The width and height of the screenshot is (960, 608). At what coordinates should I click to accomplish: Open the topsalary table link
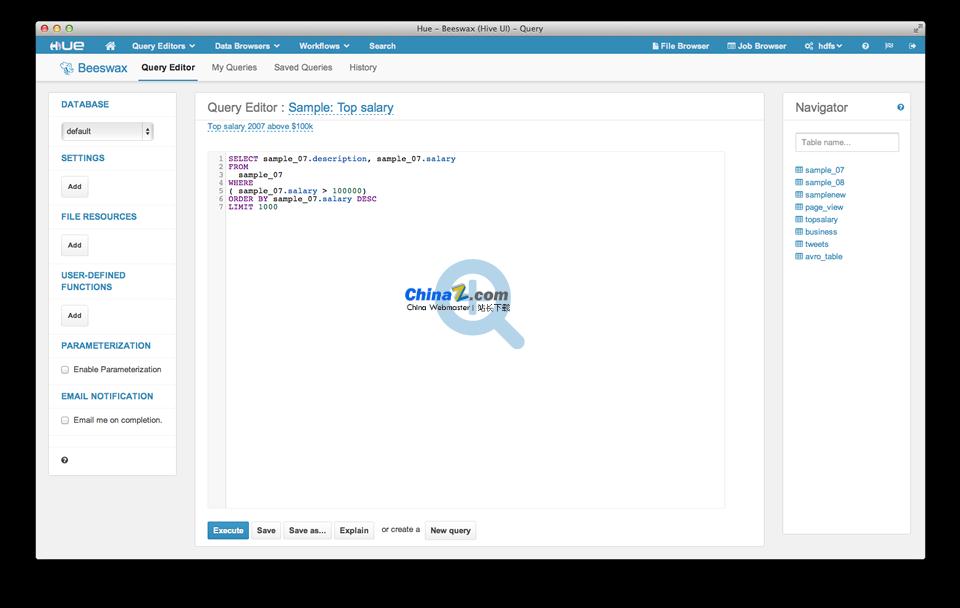point(821,219)
